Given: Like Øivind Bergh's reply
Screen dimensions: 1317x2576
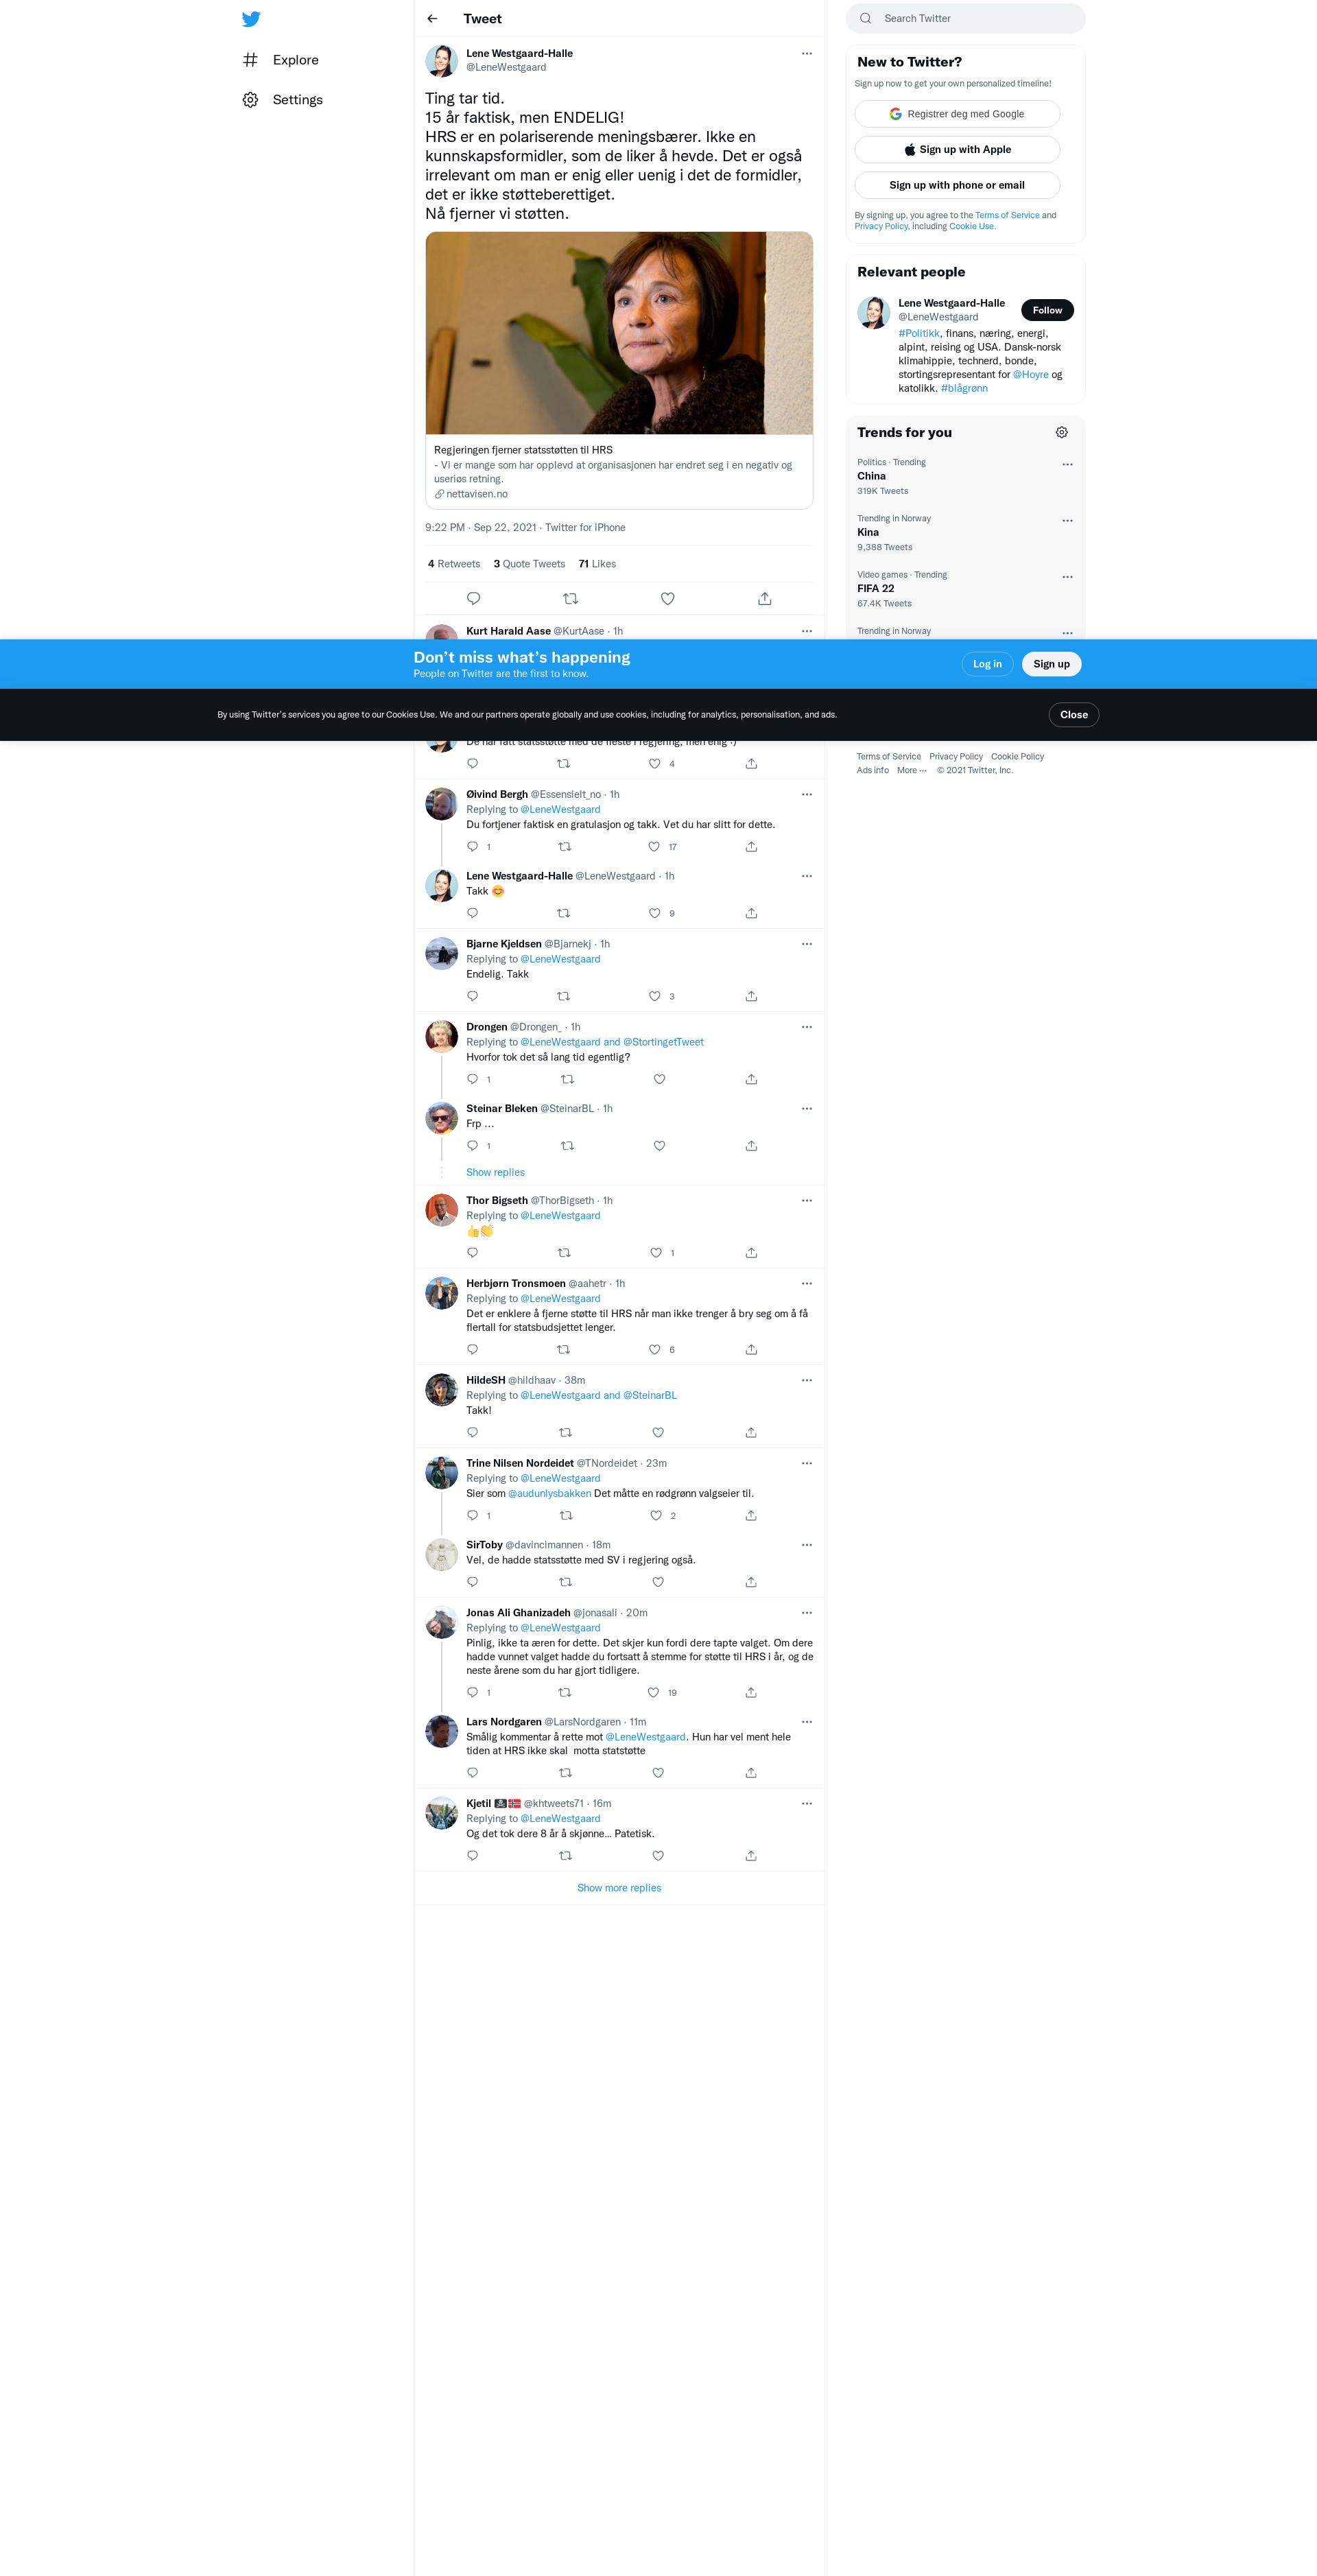Looking at the screenshot, I should click(654, 847).
